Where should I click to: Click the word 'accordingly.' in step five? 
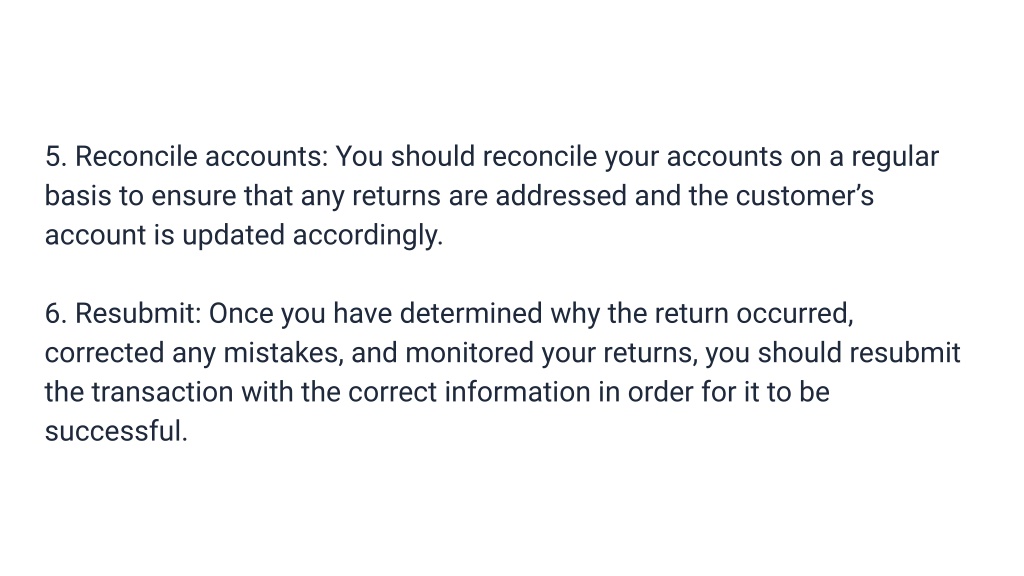[x=368, y=236]
